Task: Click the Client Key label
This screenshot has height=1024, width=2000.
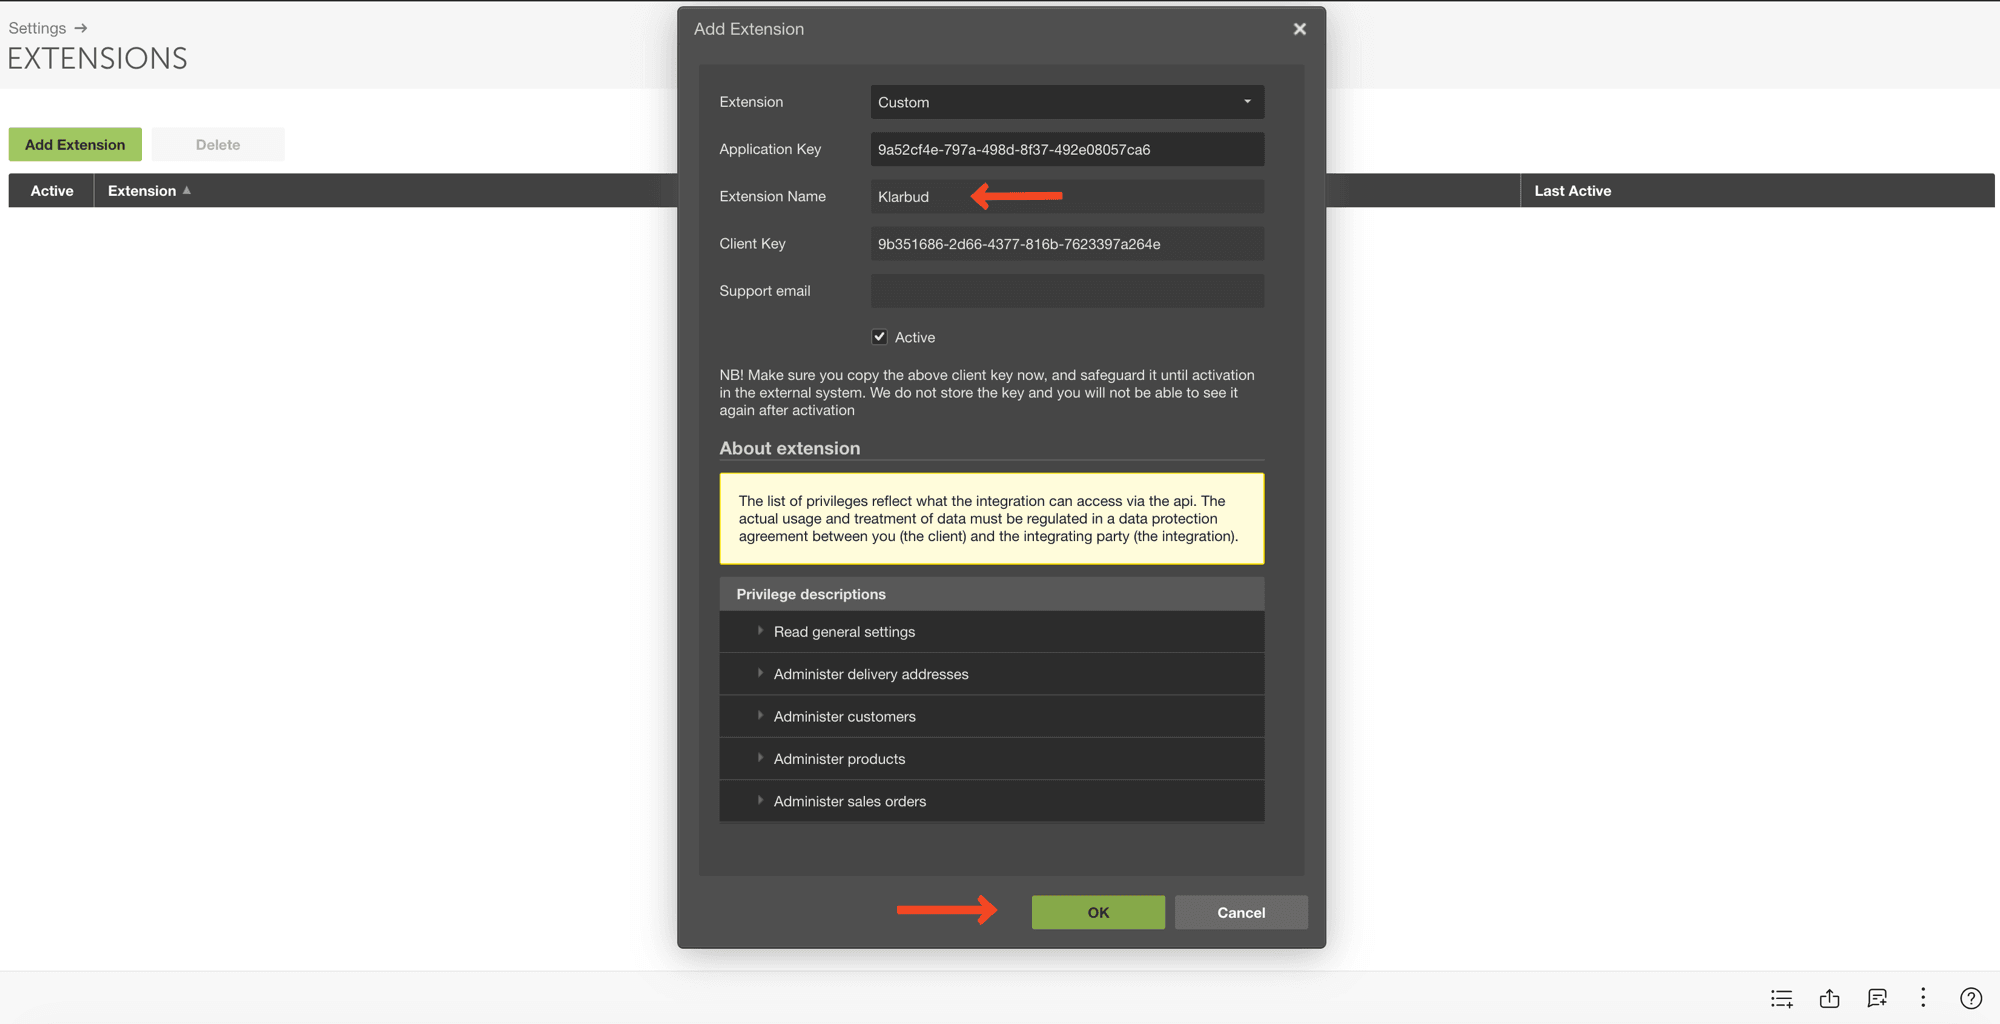Action: (752, 244)
